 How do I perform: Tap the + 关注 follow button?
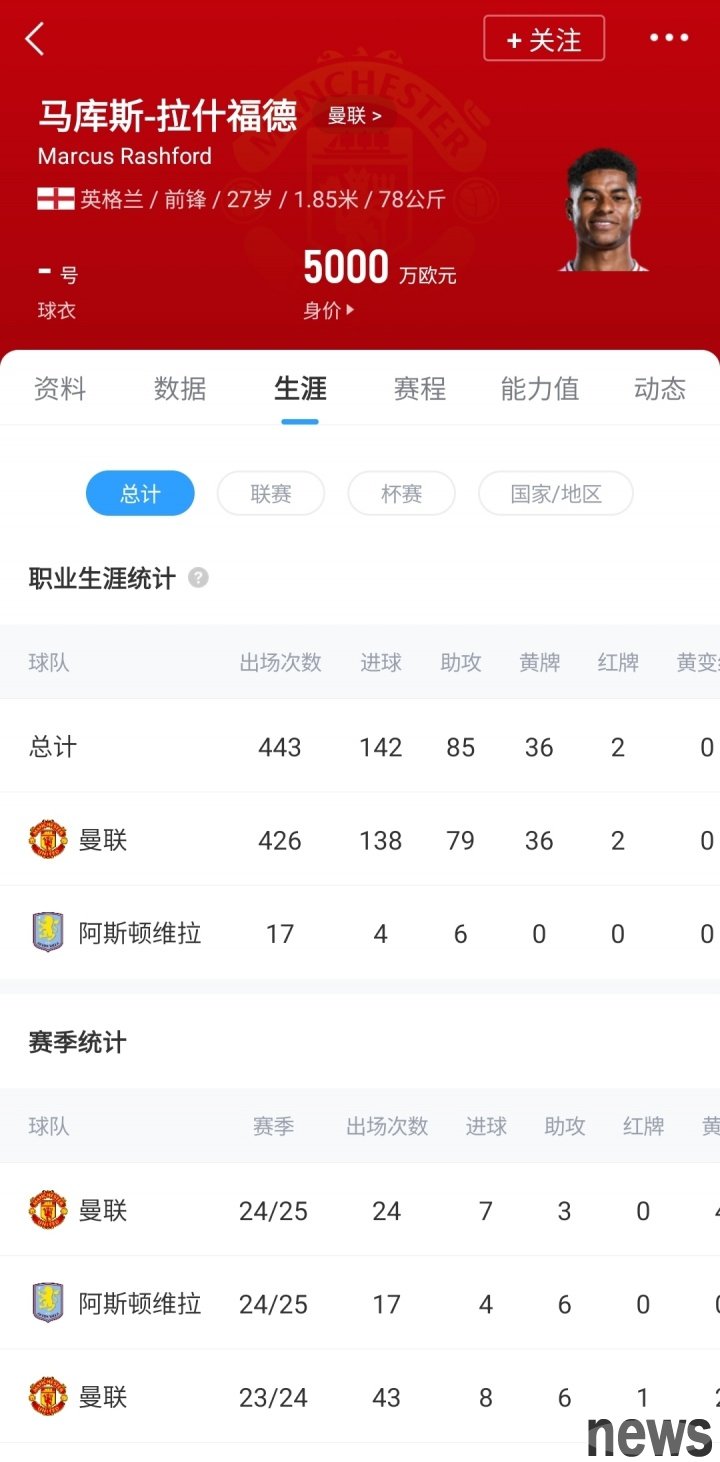coord(544,39)
